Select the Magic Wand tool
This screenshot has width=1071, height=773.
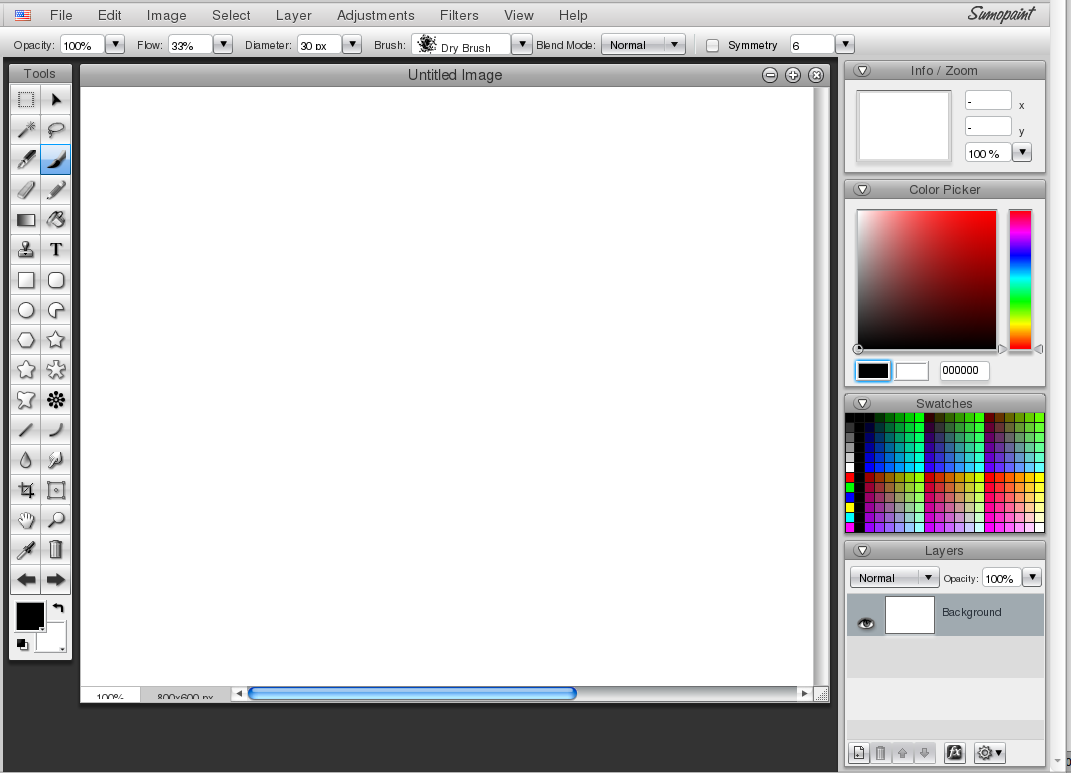26,129
